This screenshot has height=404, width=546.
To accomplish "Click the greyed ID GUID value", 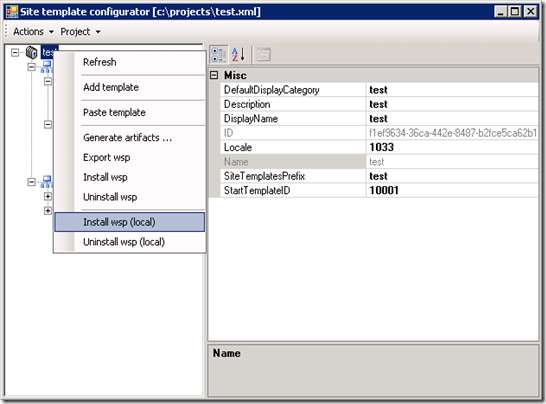I will 452,133.
